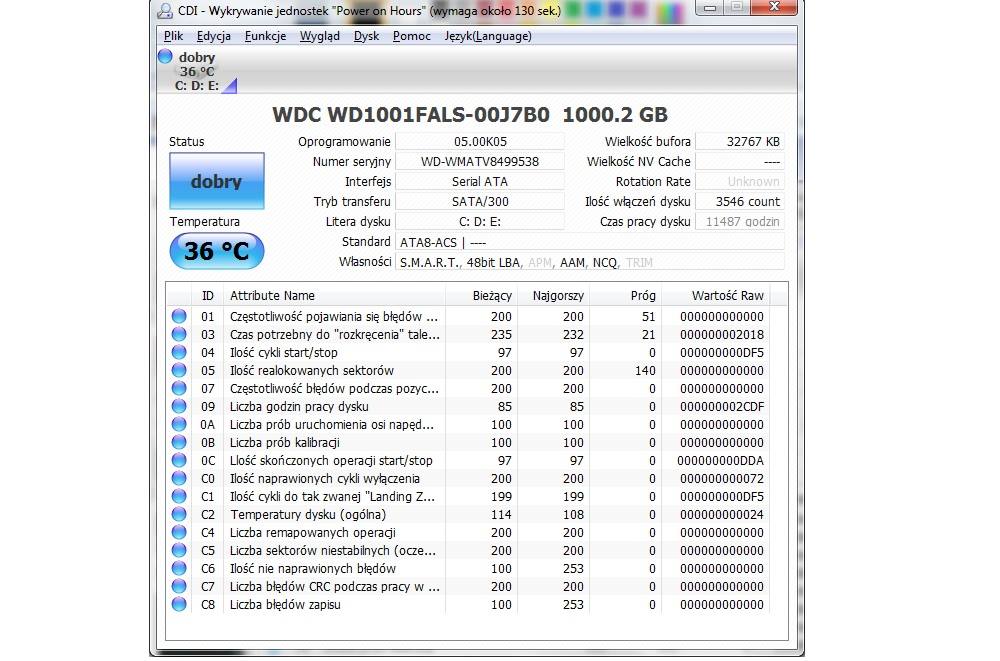1000x661 pixels.
Task: Select row 'Ilość nie naprawionych błędów'
Action: pos(469,568)
